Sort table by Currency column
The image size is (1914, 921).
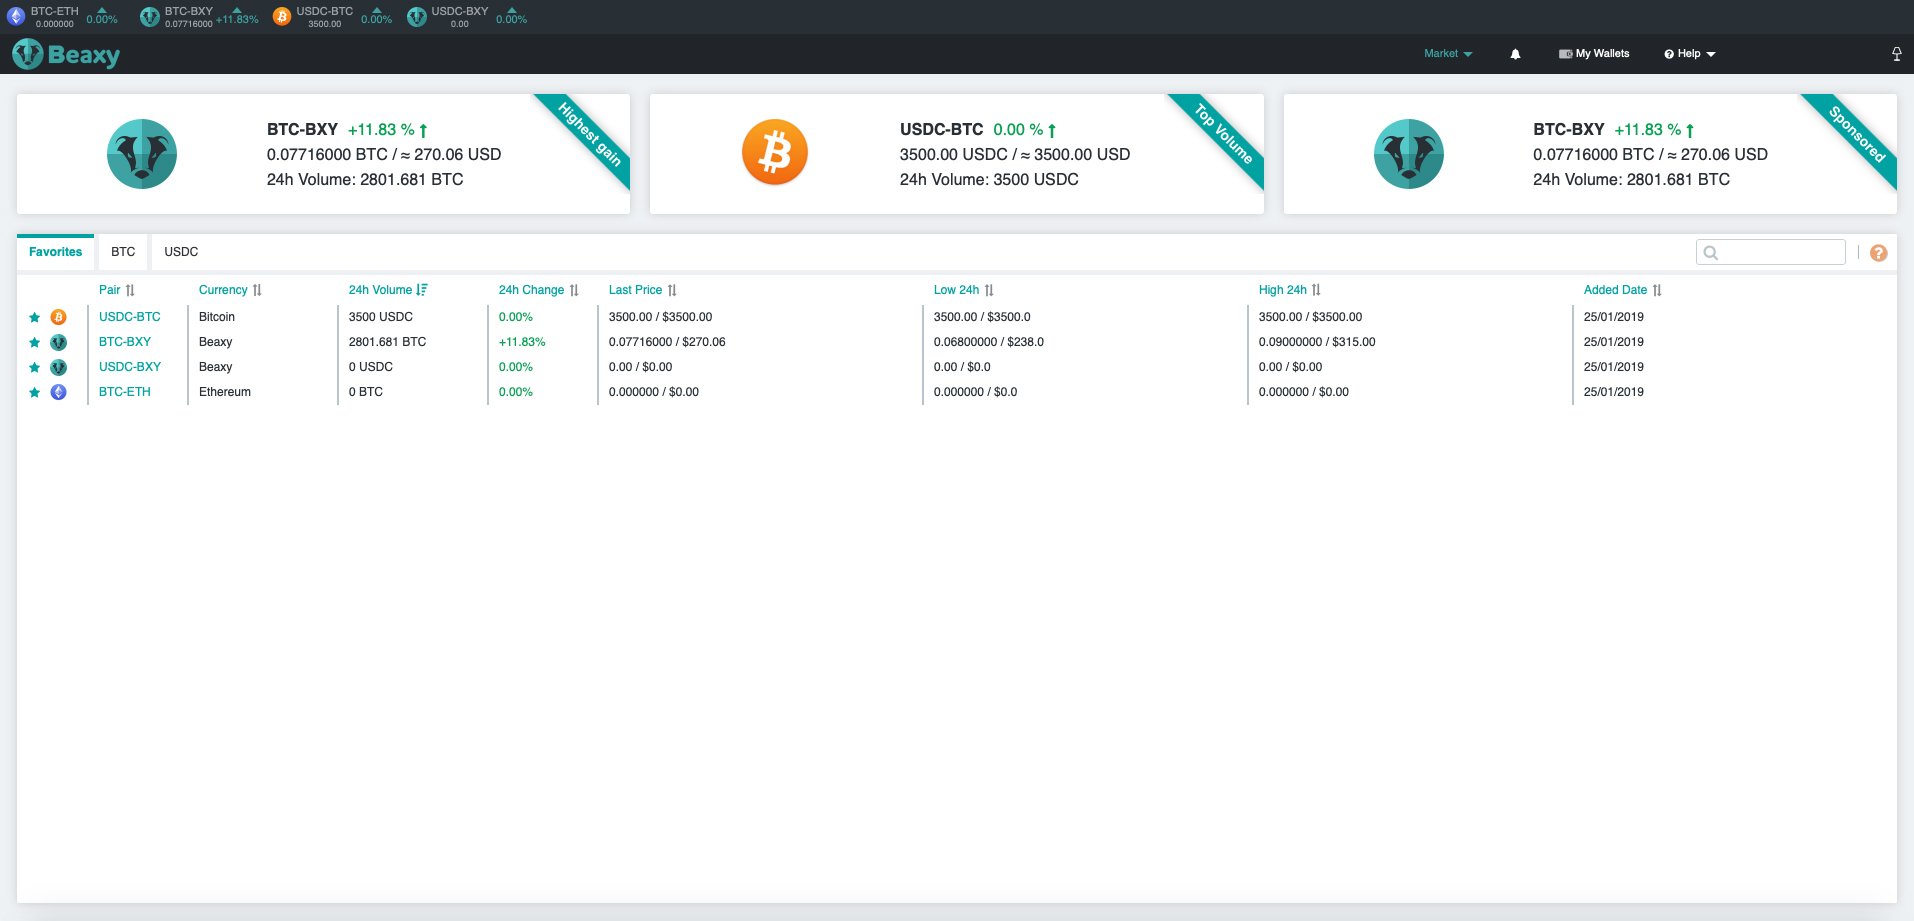click(230, 290)
